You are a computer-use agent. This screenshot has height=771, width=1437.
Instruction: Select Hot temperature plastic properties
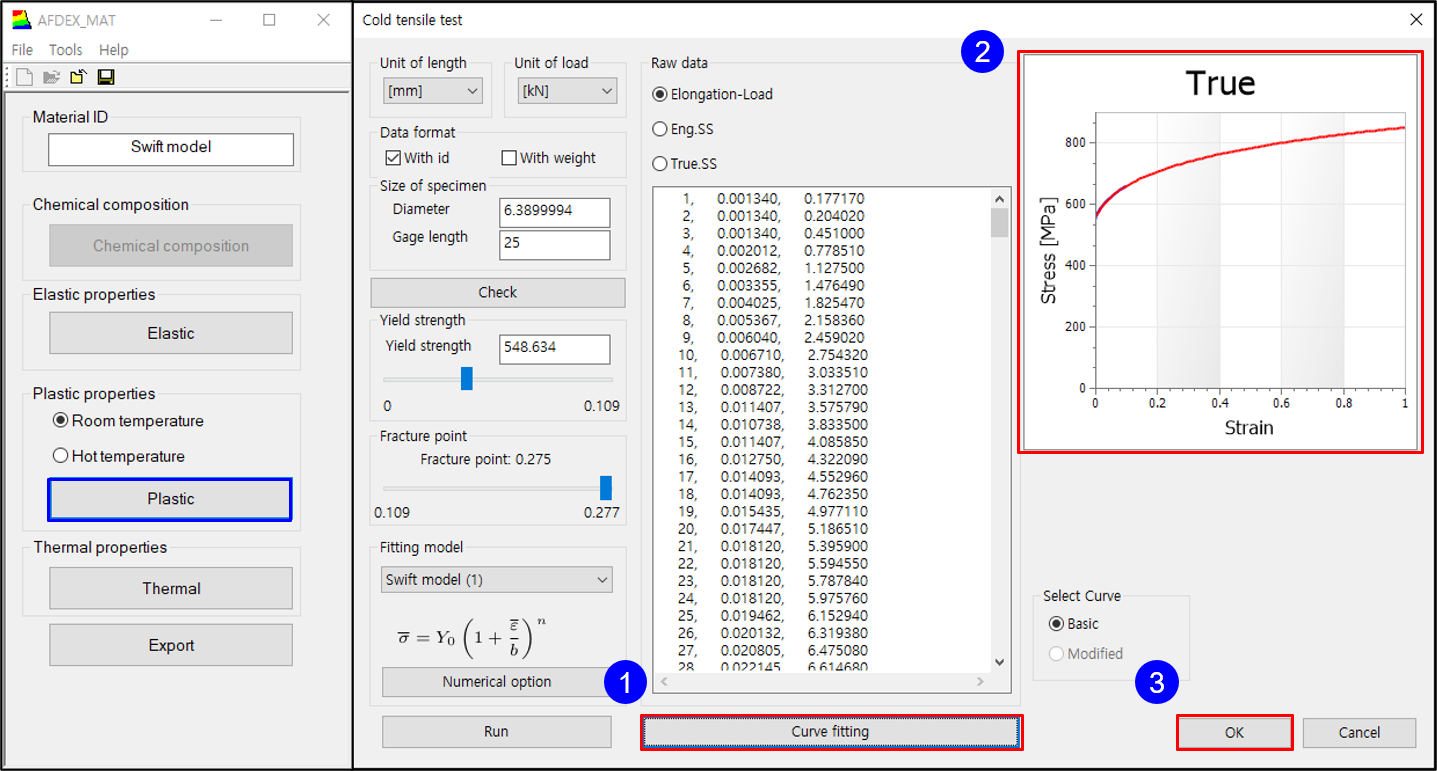coord(119,456)
